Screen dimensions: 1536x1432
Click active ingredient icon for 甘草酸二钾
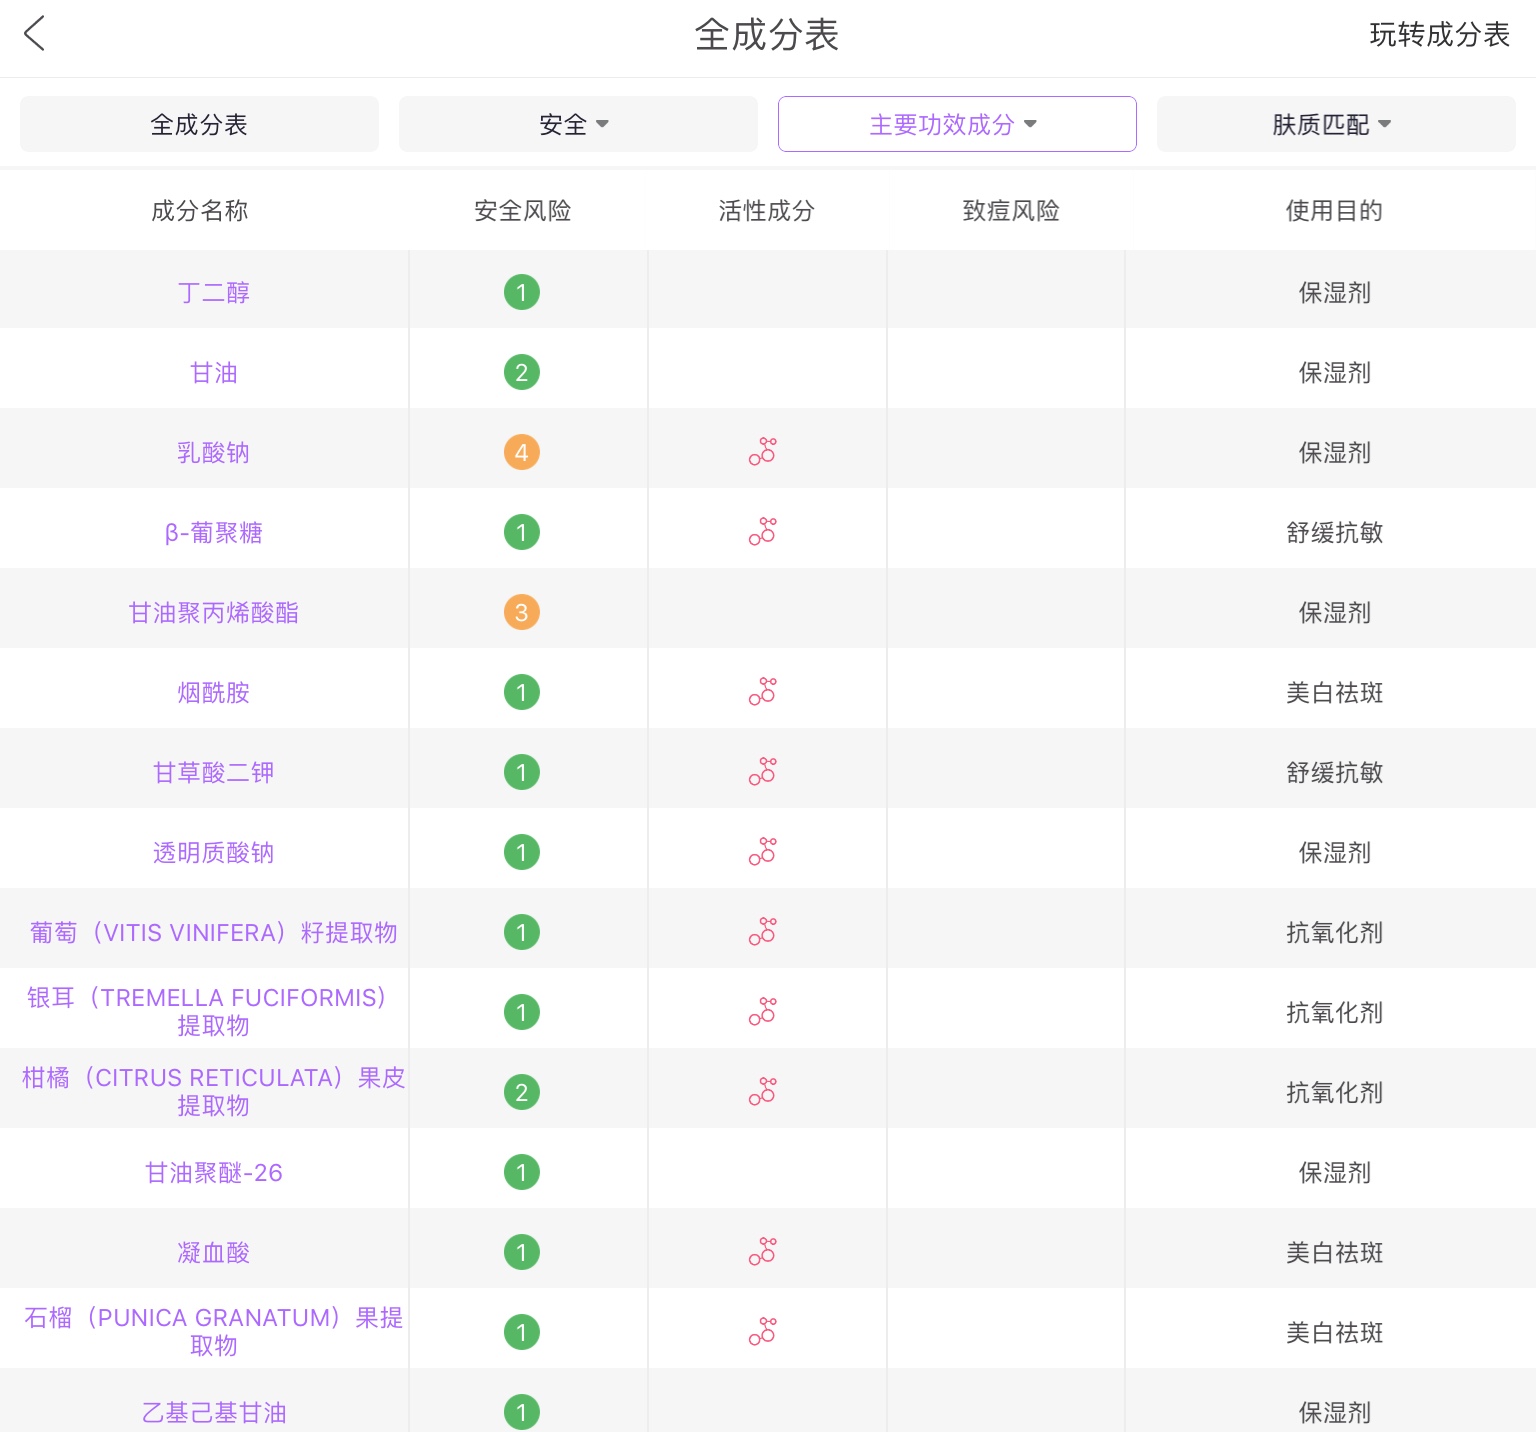click(x=763, y=772)
